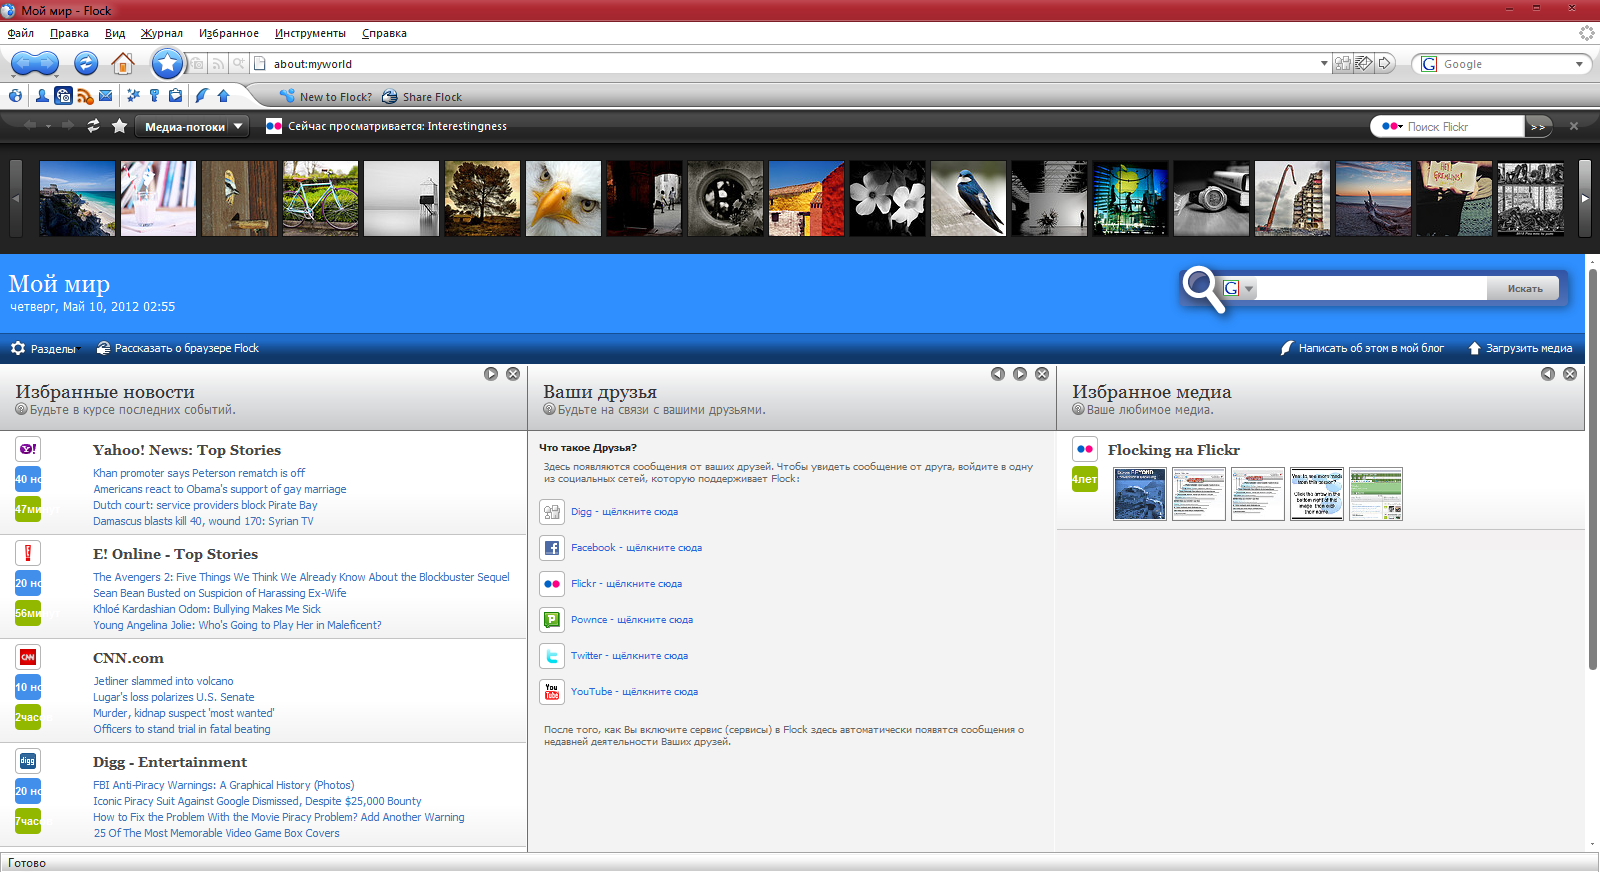
Task: Close the Избранные новости panel
Action: (513, 374)
